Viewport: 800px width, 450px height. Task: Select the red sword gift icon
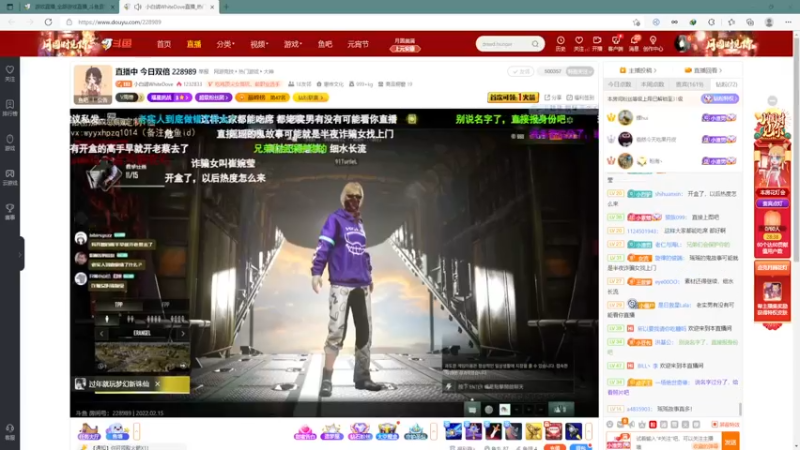click(493, 432)
